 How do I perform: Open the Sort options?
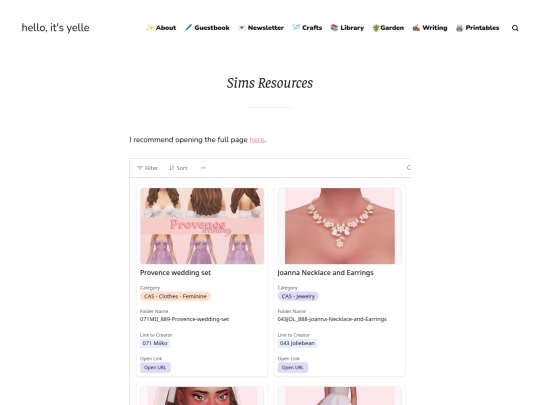coord(178,168)
